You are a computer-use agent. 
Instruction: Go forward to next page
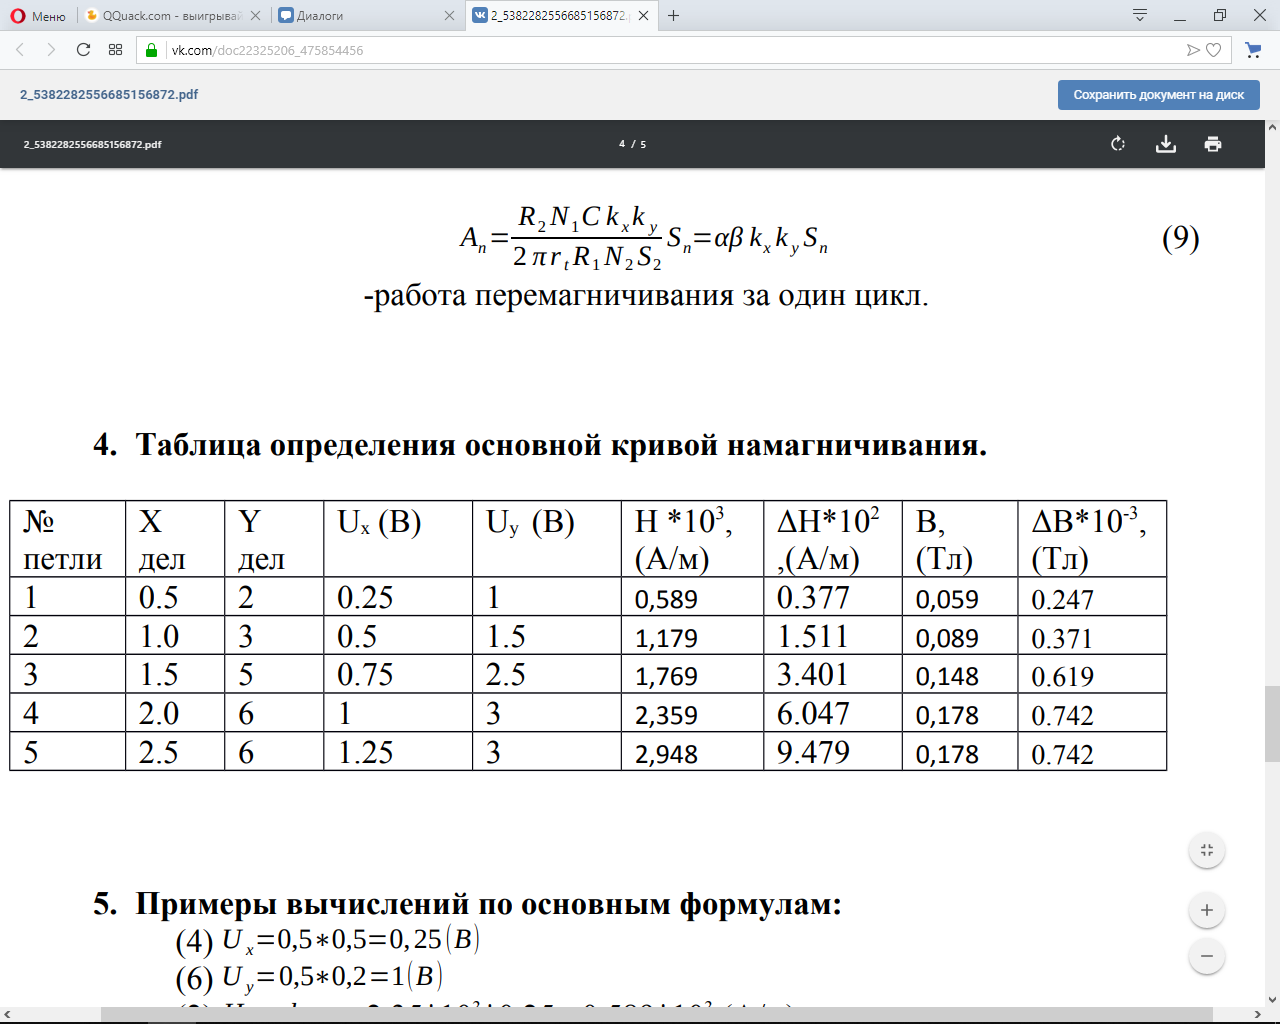coord(51,50)
